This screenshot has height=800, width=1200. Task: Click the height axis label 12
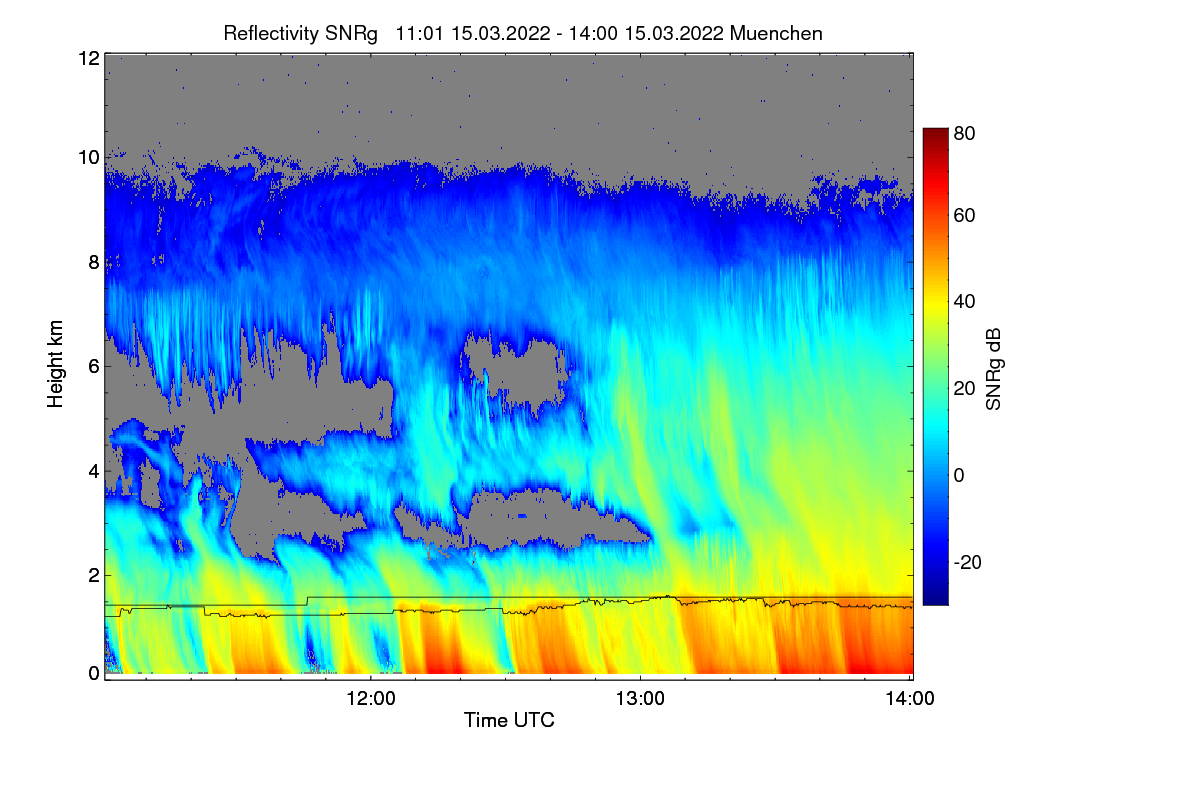(88, 58)
